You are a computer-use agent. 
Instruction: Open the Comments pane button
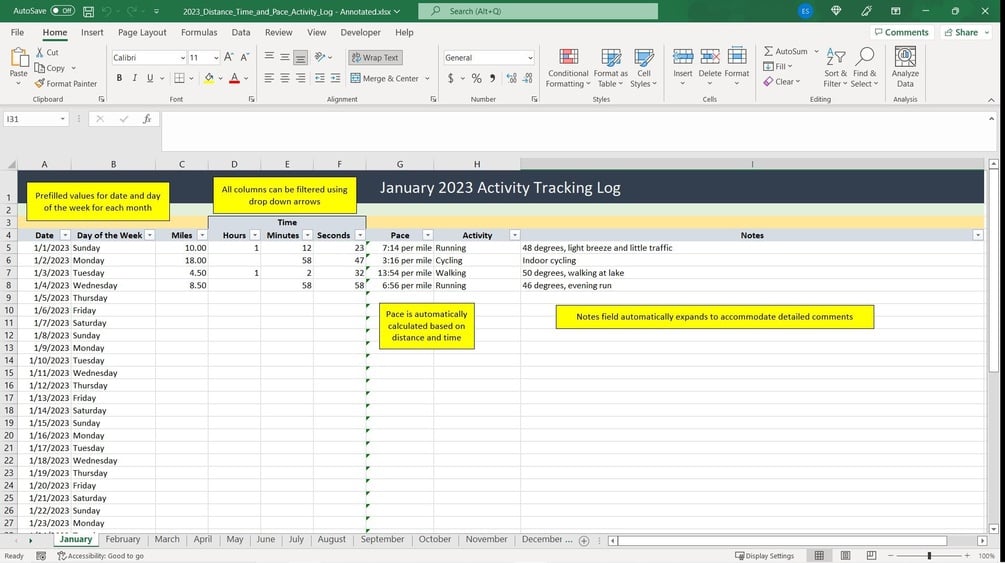(901, 32)
